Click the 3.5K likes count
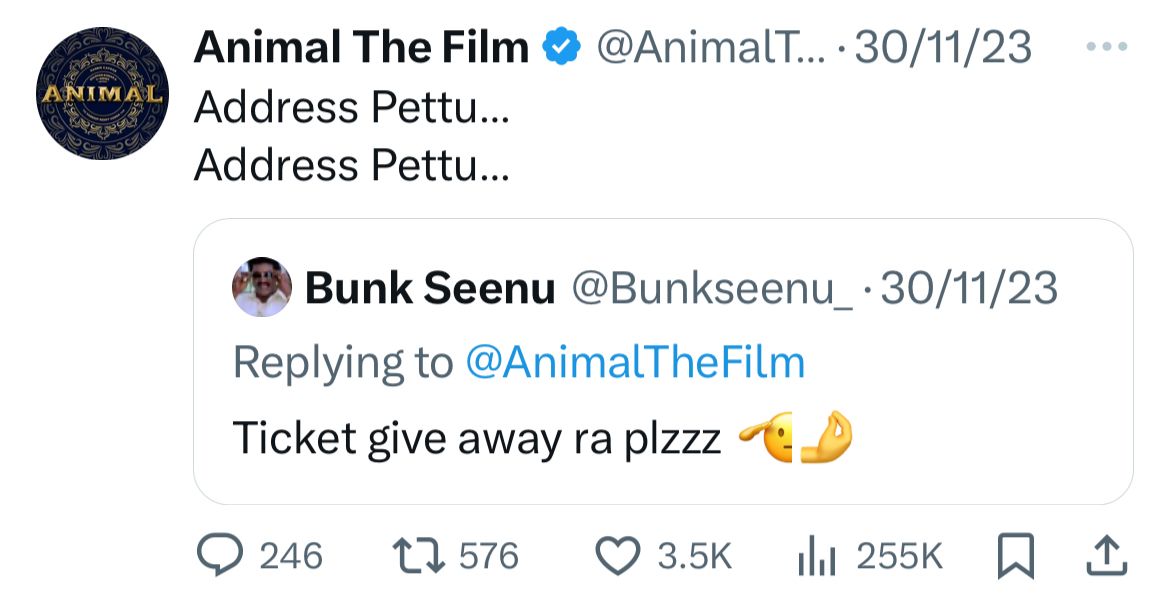1170x615 pixels. point(695,557)
